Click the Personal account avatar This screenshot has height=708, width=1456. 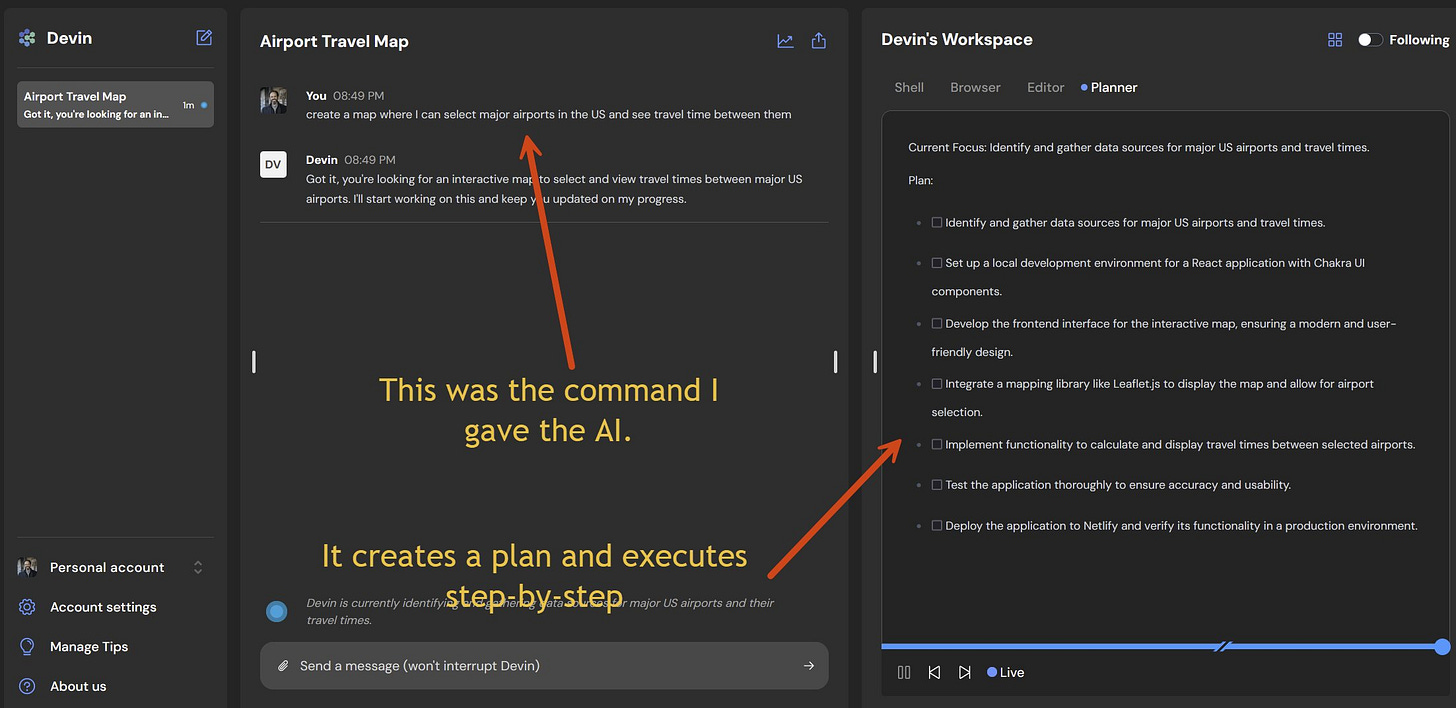click(27, 567)
